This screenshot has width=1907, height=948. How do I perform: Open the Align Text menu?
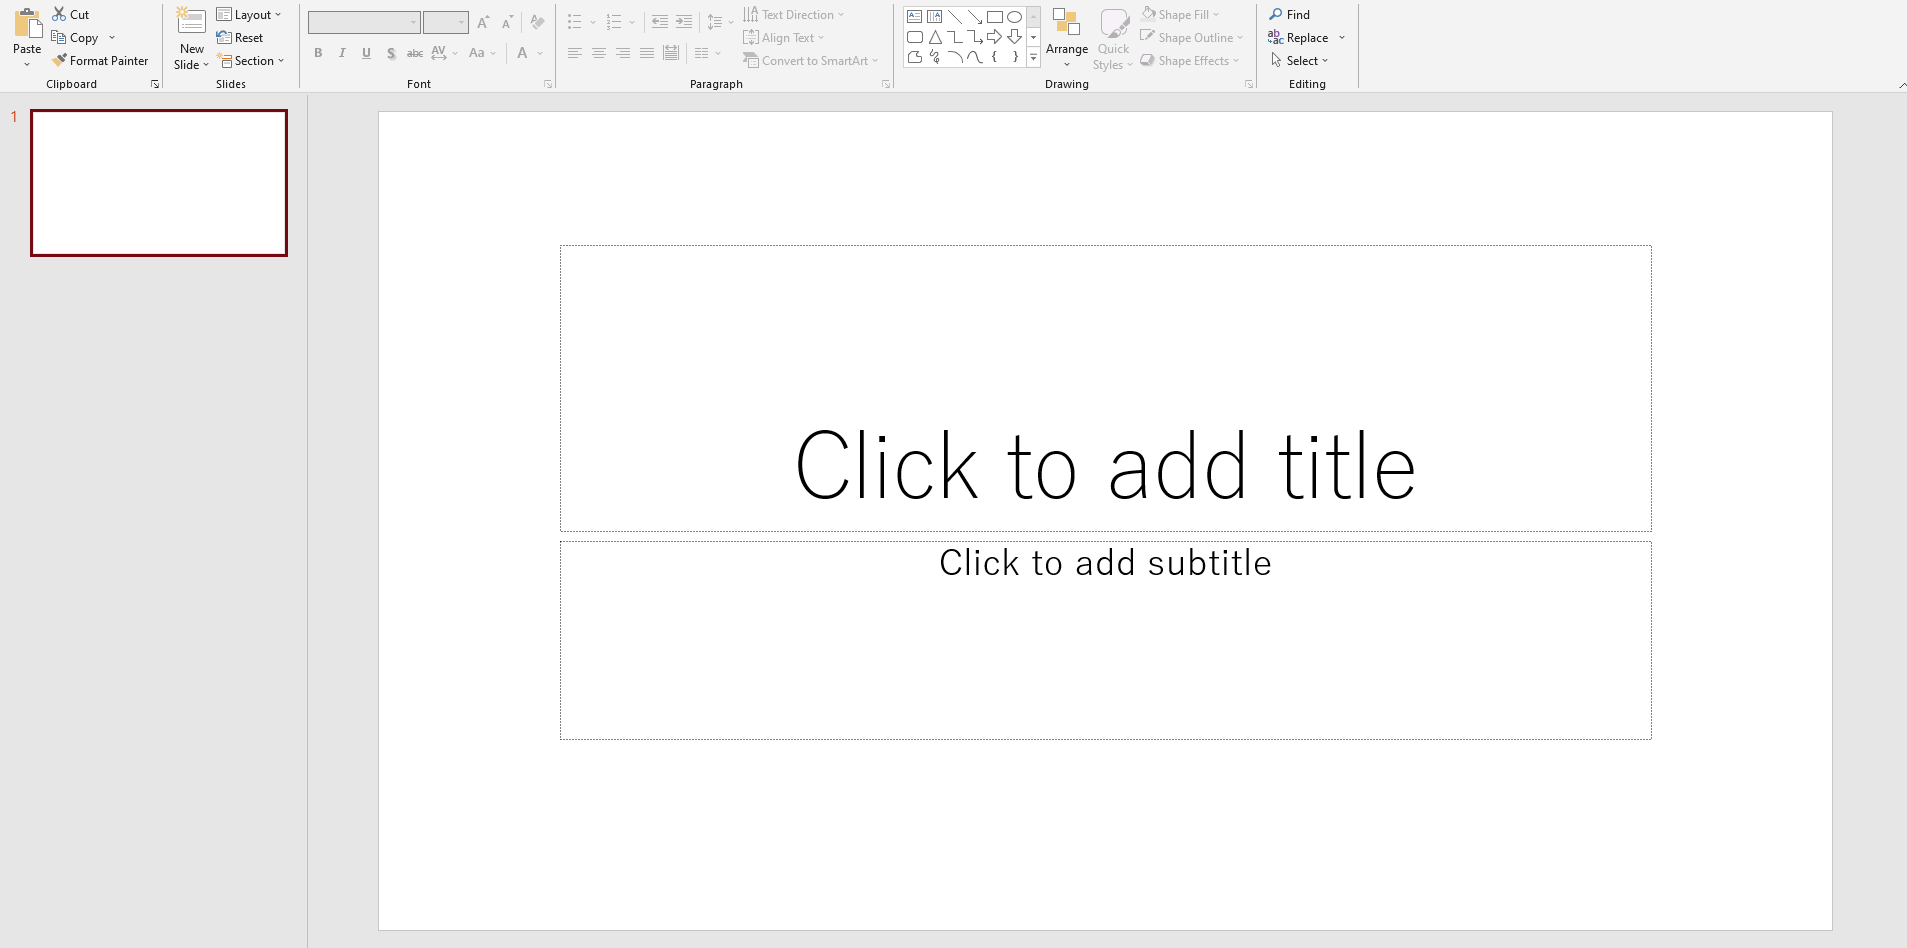(x=784, y=38)
